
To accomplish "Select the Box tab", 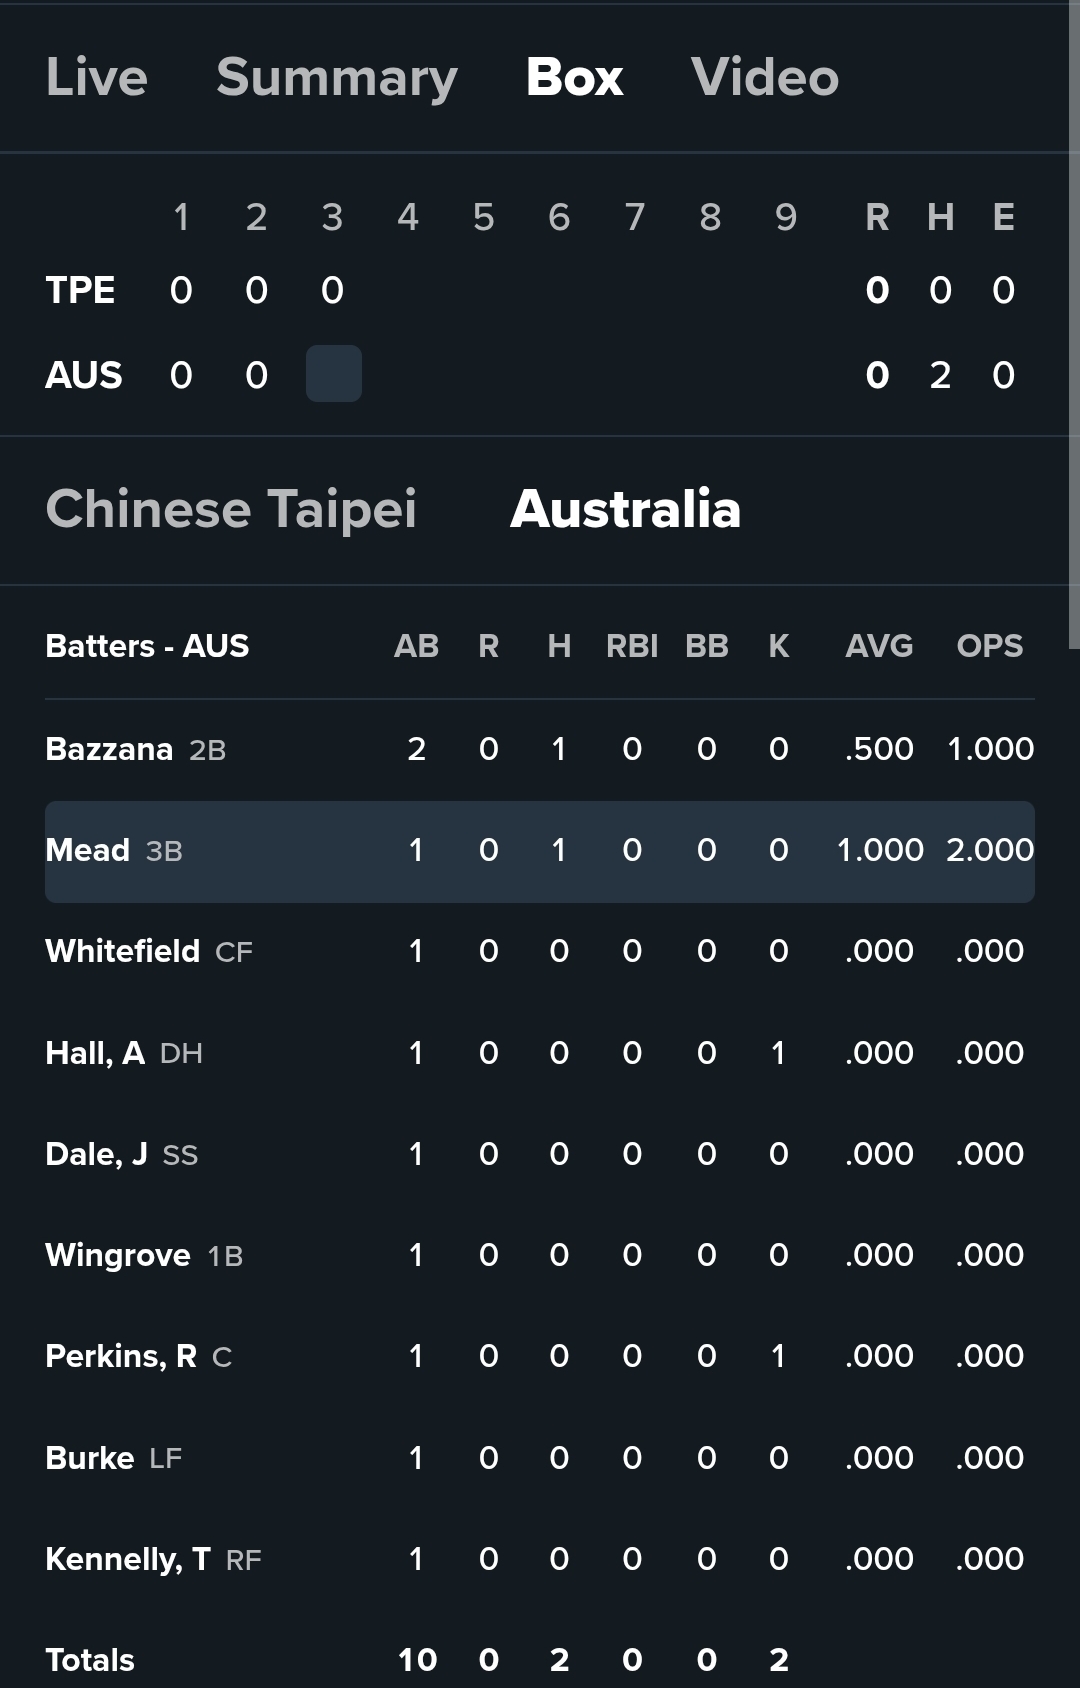I will [574, 77].
